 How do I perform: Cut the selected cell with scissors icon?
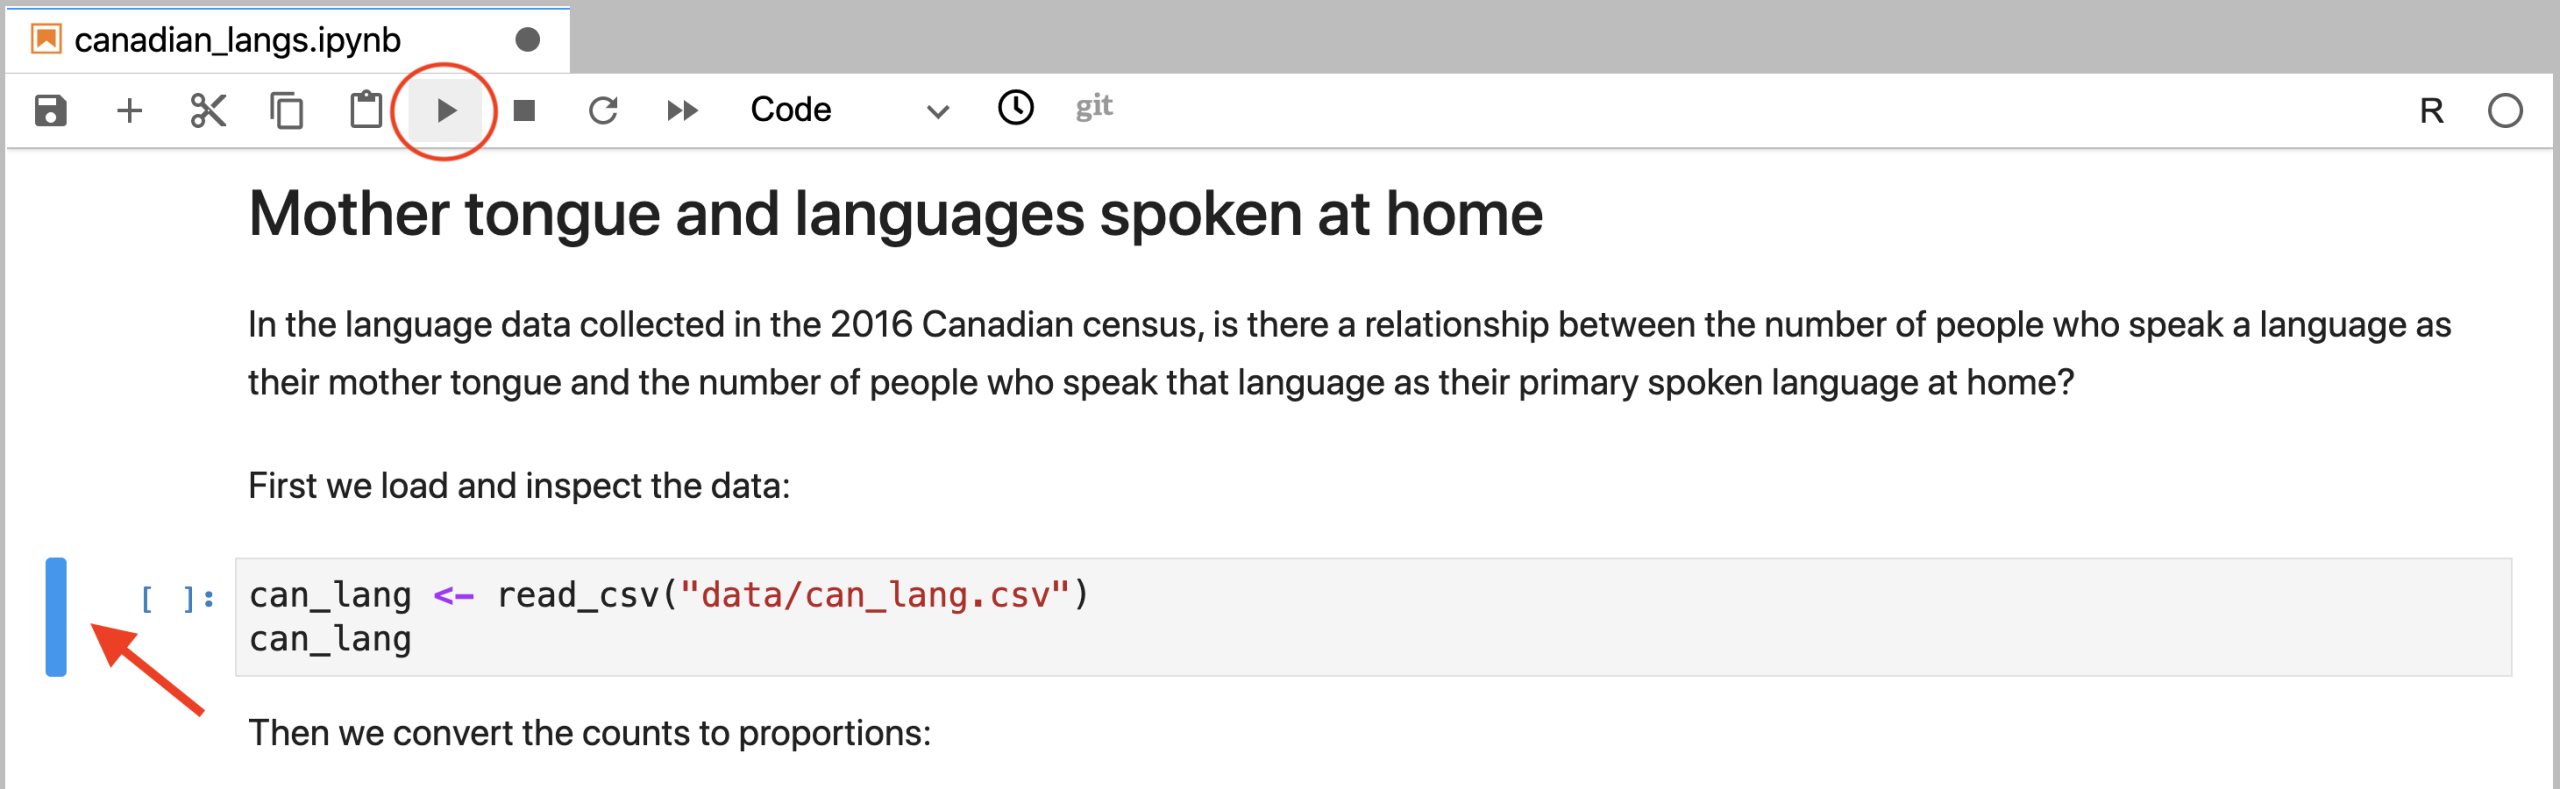tap(208, 110)
